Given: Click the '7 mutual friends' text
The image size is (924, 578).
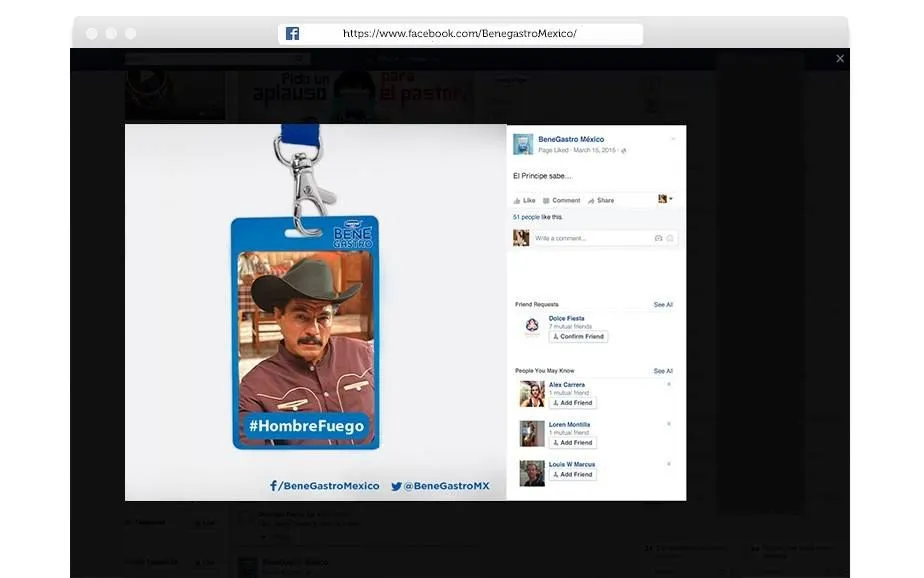Looking at the screenshot, I should pyautogui.click(x=570, y=326).
